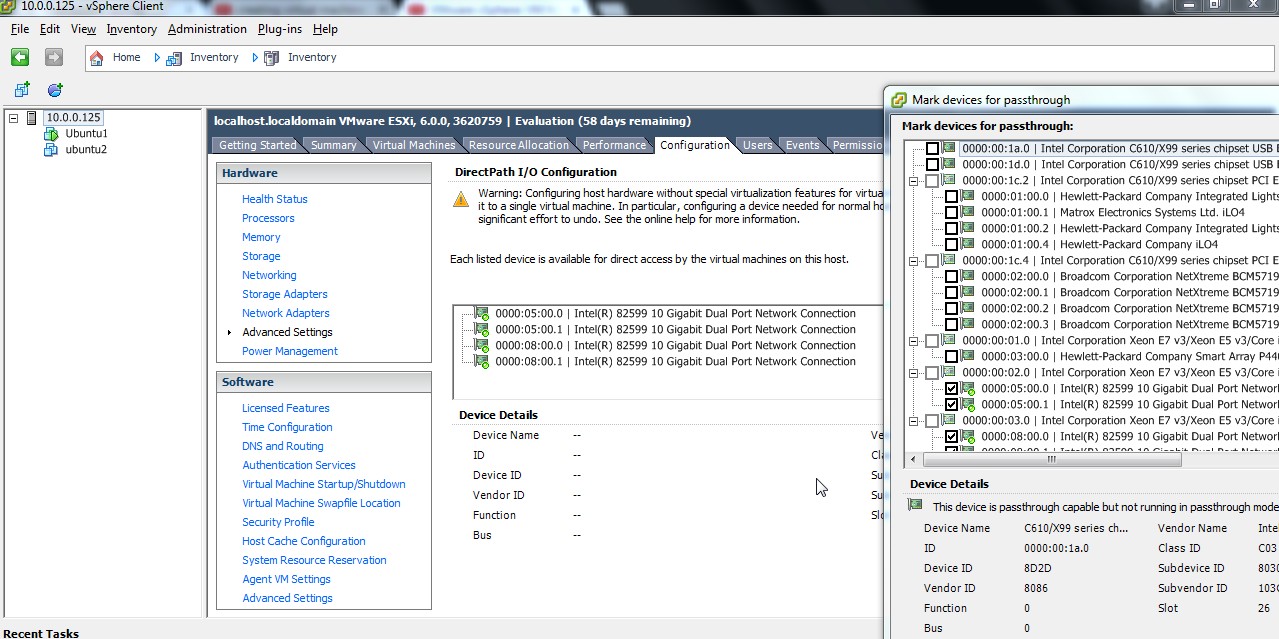
Task: Click card icon for 0000:03:00.0 Smart Array device
Action: coord(968,356)
